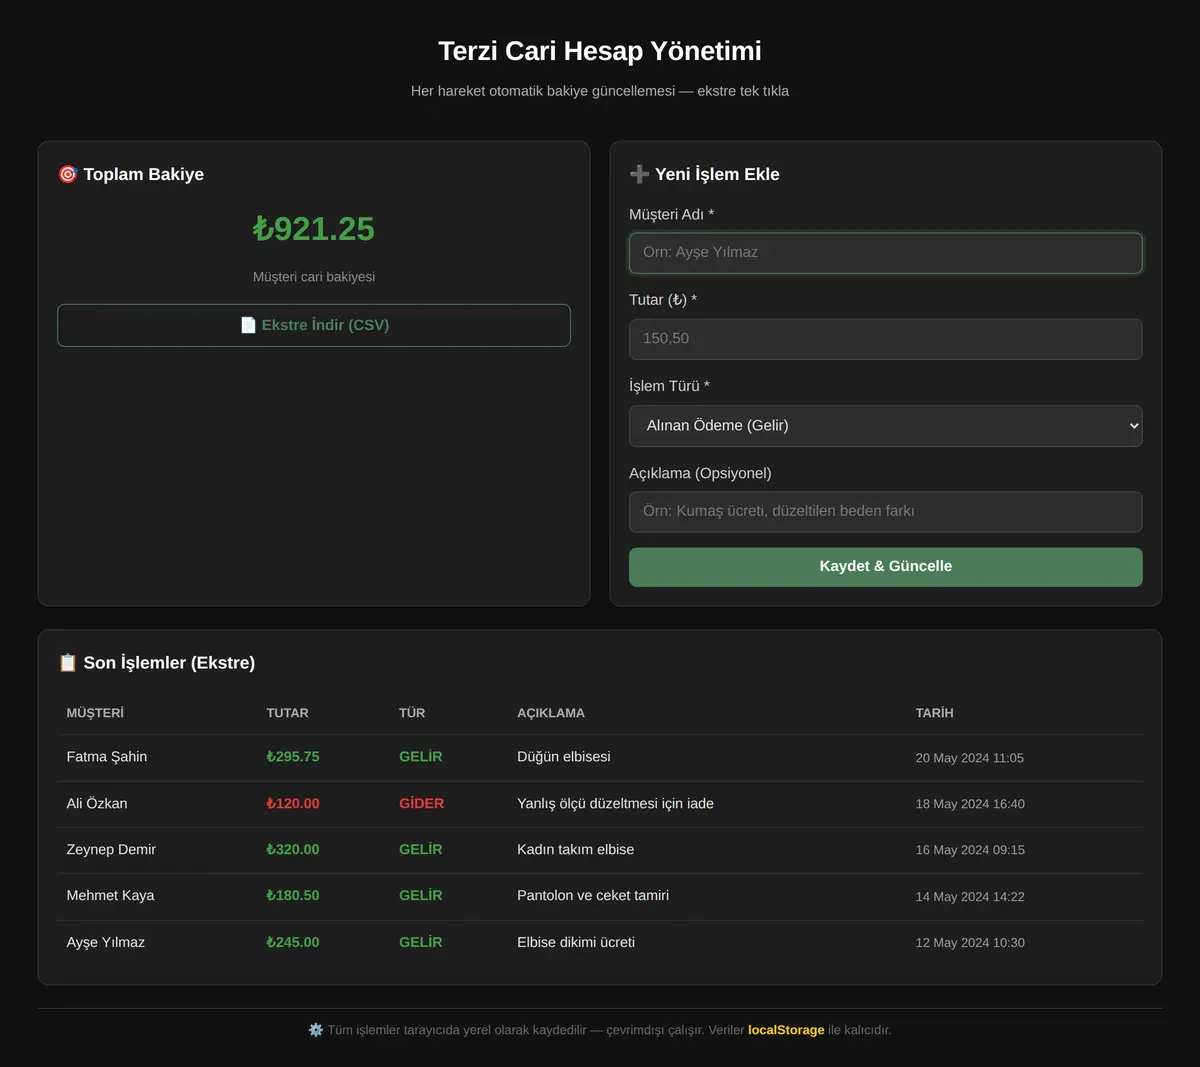Download statement with Ekstre İndir (CSV) button
The width and height of the screenshot is (1200, 1067).
[x=314, y=325]
